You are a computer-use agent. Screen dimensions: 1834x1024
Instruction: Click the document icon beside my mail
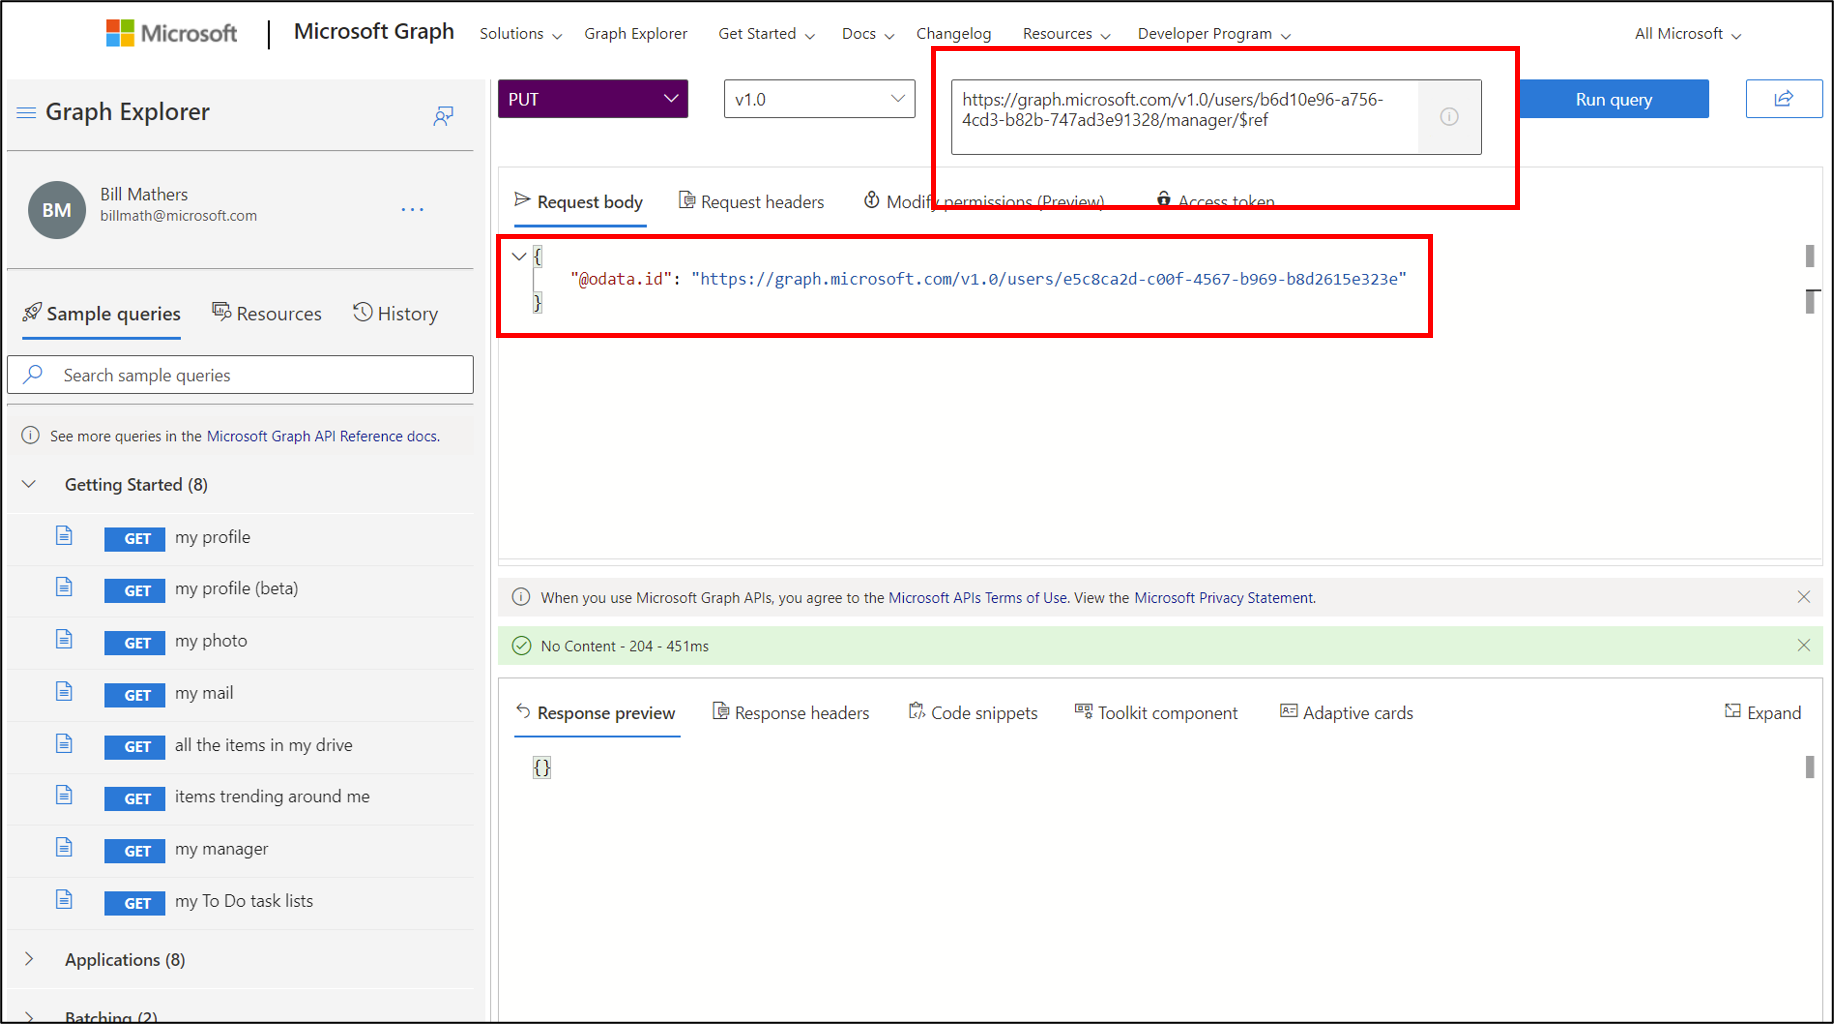pyautogui.click(x=64, y=691)
